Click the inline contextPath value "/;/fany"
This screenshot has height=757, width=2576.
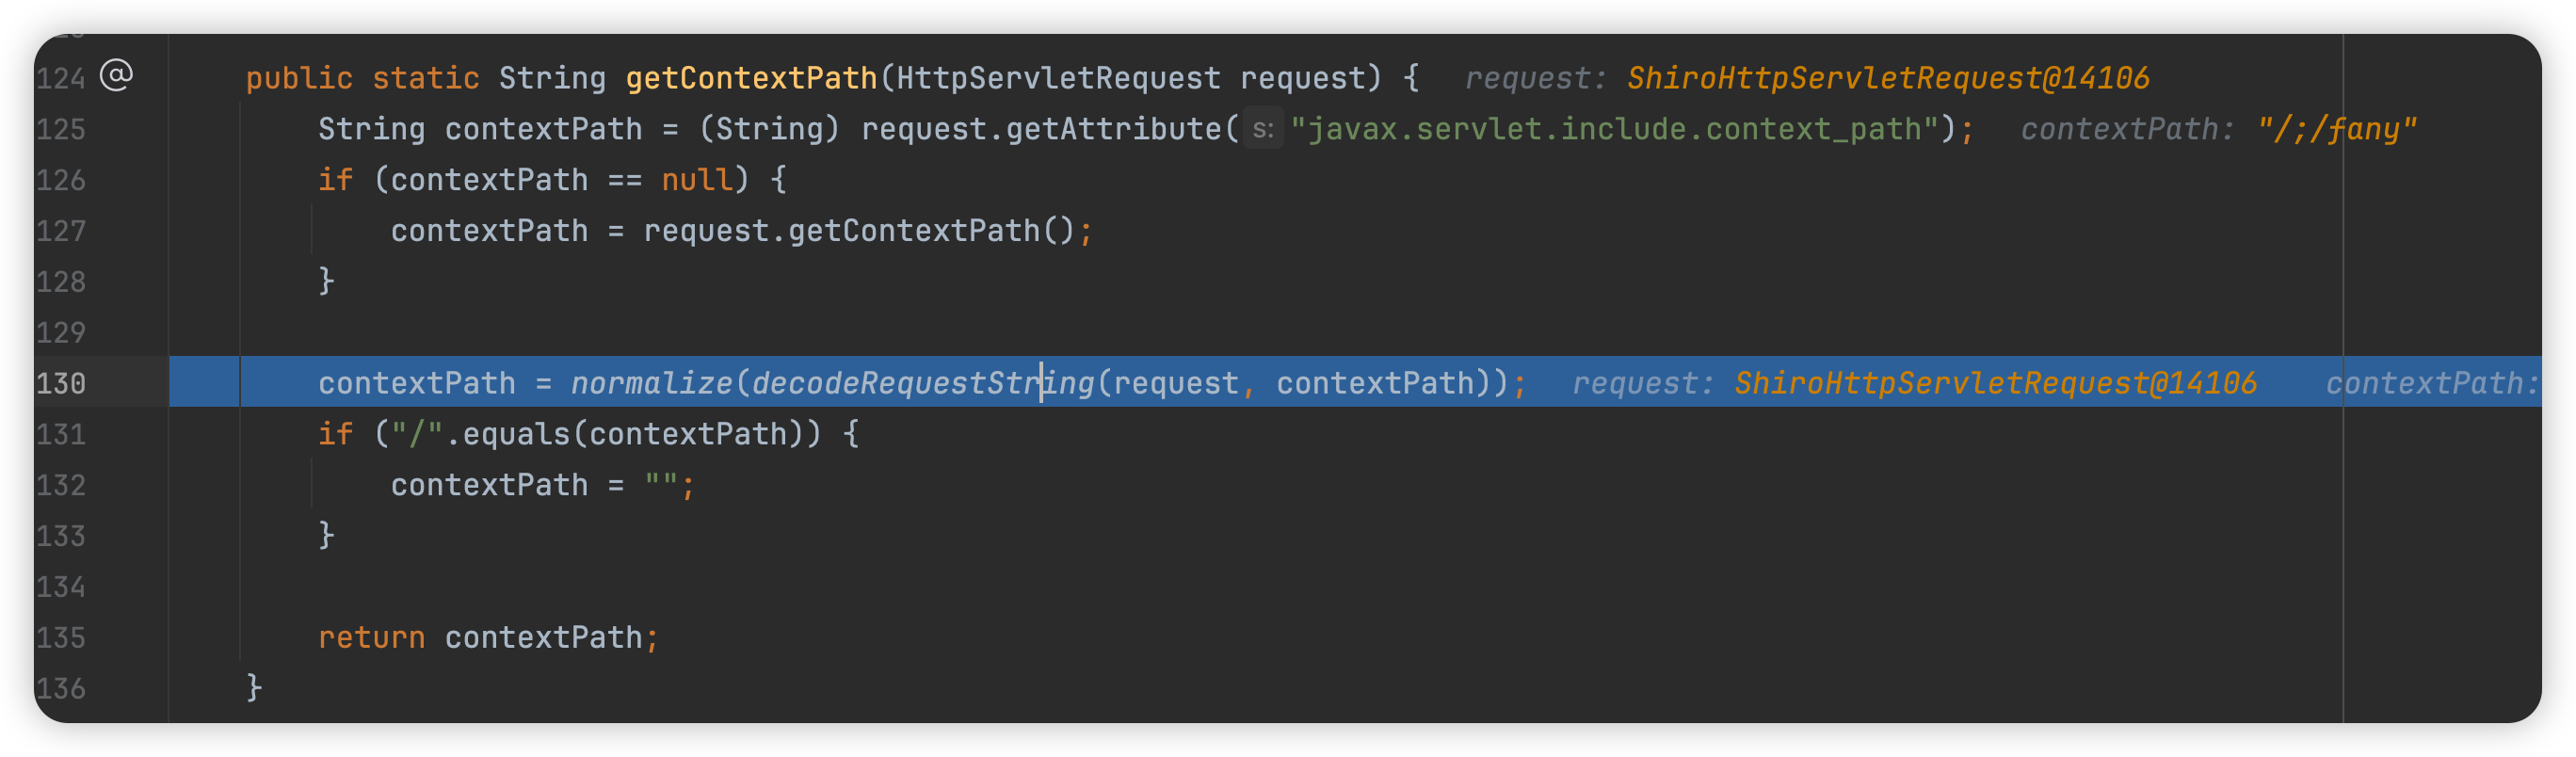(2336, 129)
